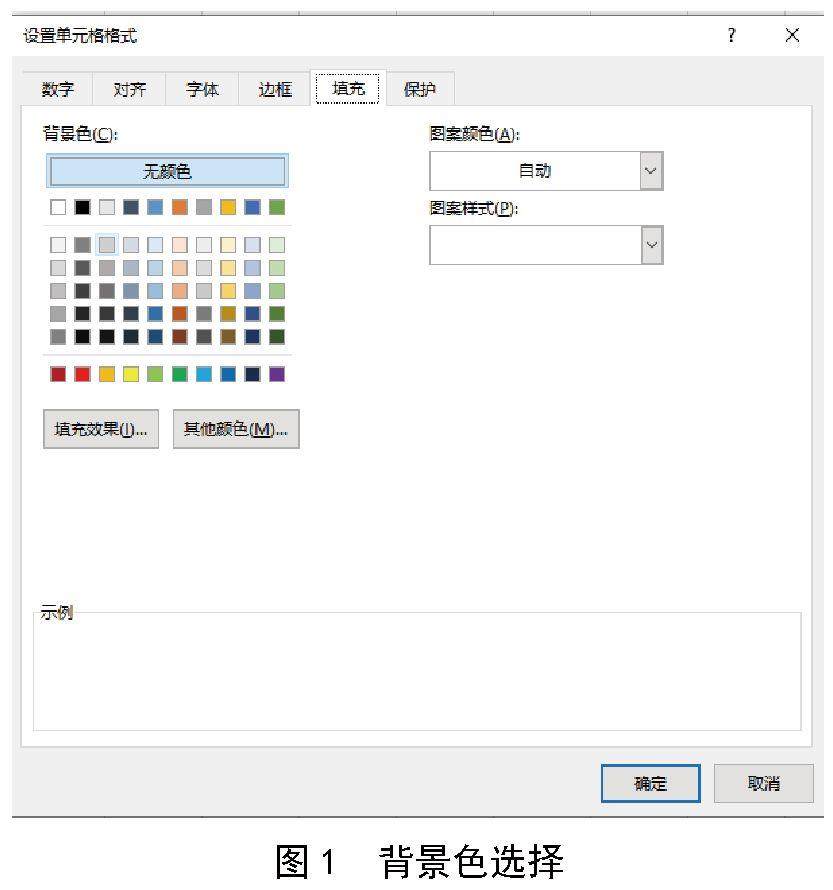Screen dimensions: 833x890
Task: Pick the green swatch in top theme row
Action: point(277,208)
